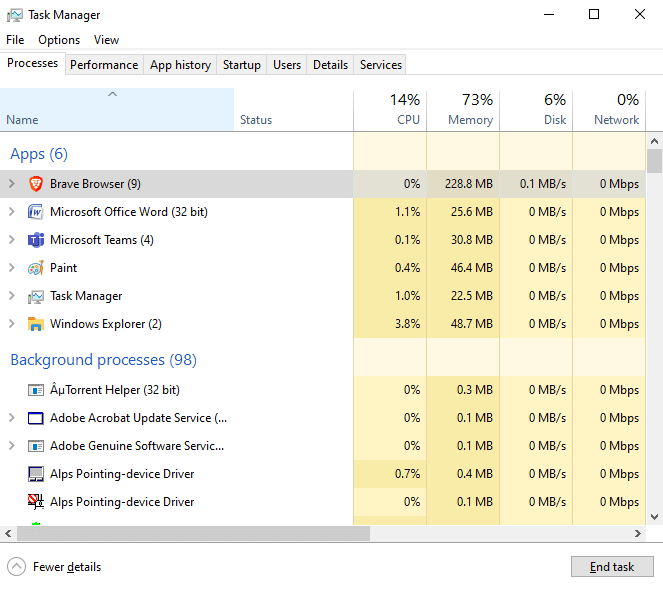Viewport: 663px width, 589px height.
Task: Click the µTorrent Helper process icon
Action: point(36,390)
